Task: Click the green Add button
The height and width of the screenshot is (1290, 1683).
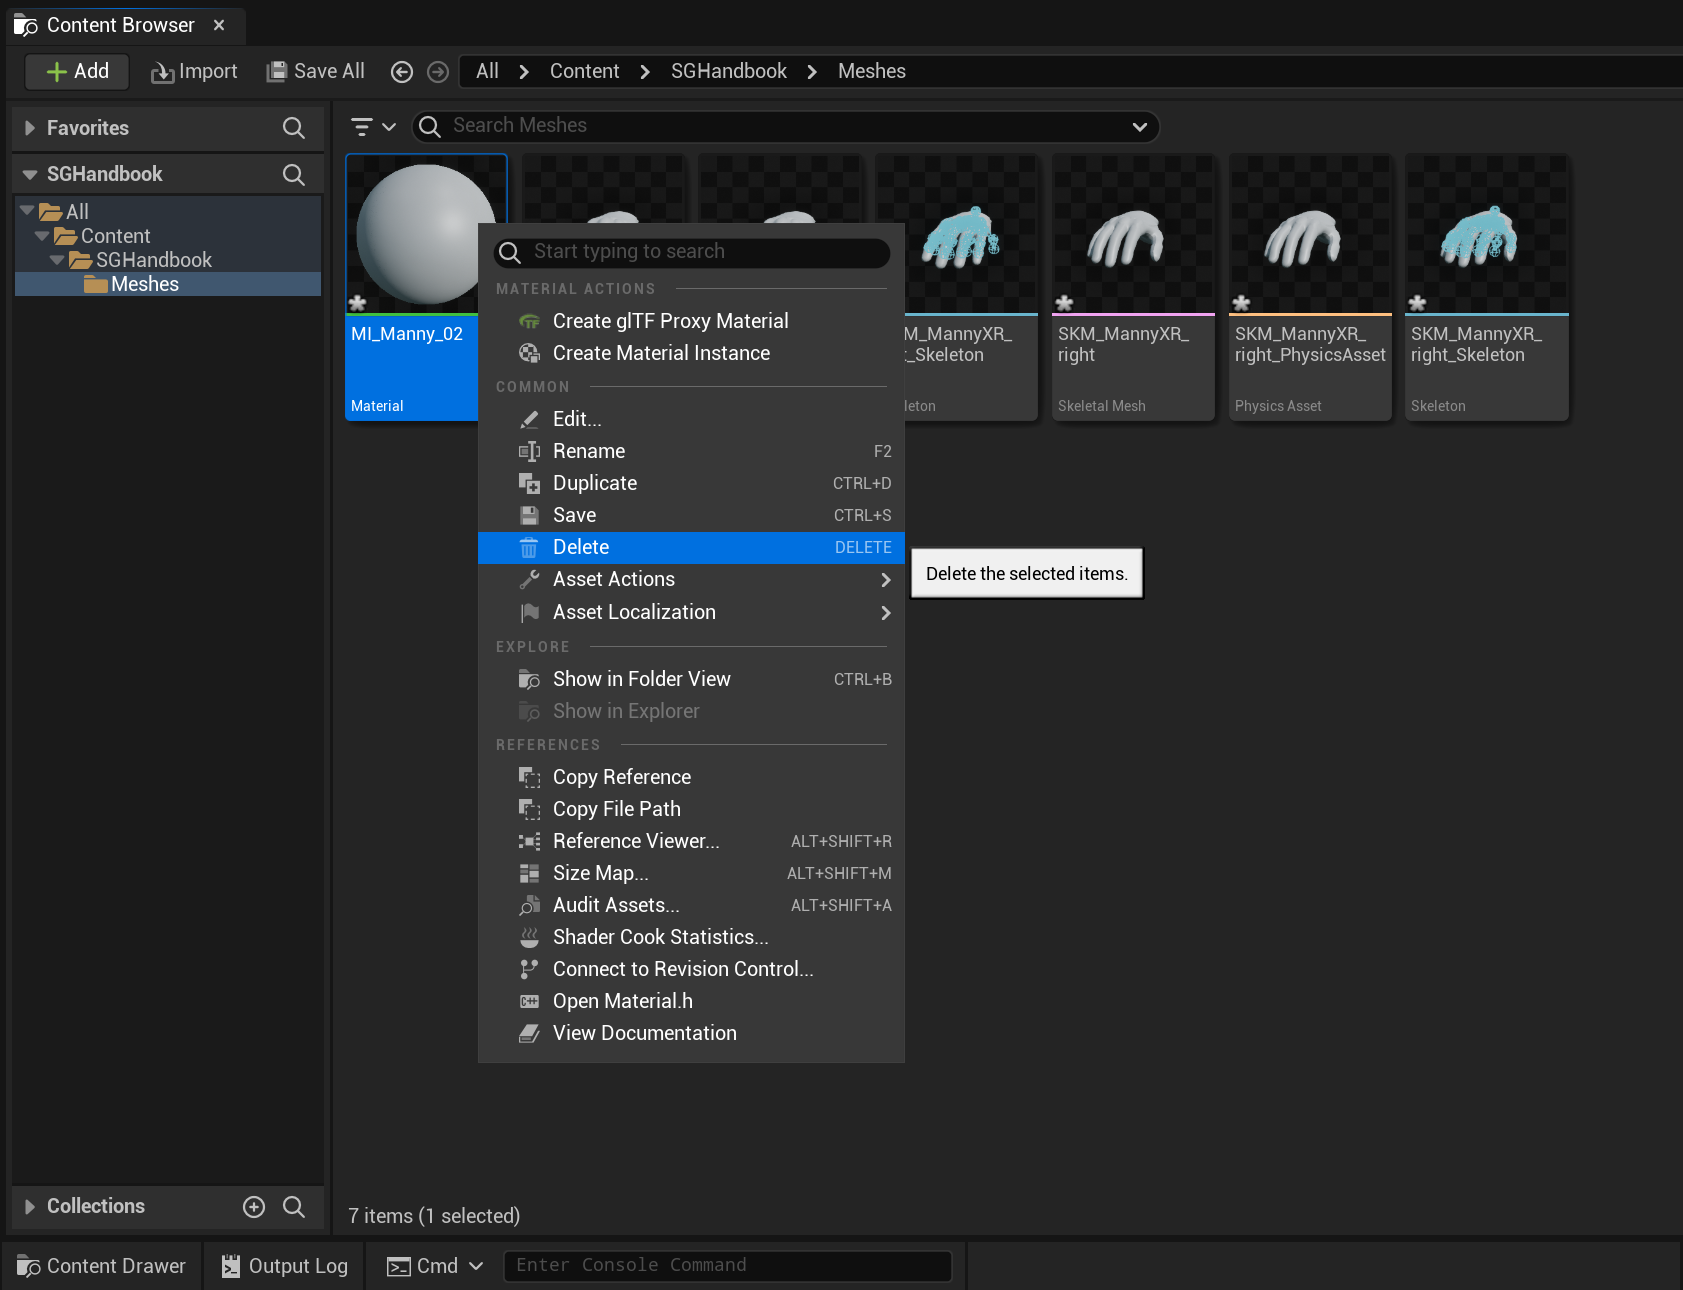Action: coord(76,71)
